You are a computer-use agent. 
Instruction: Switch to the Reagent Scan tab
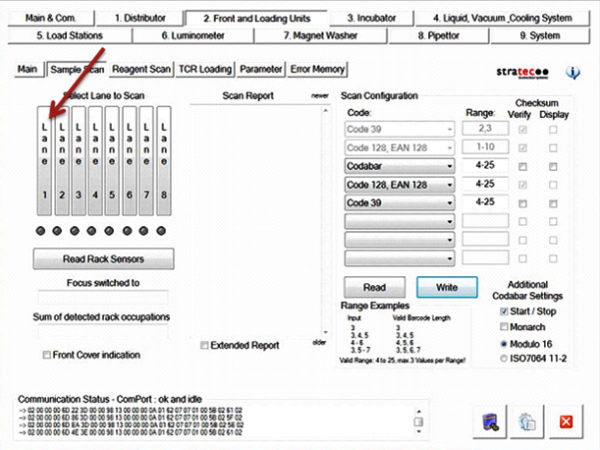(140, 69)
